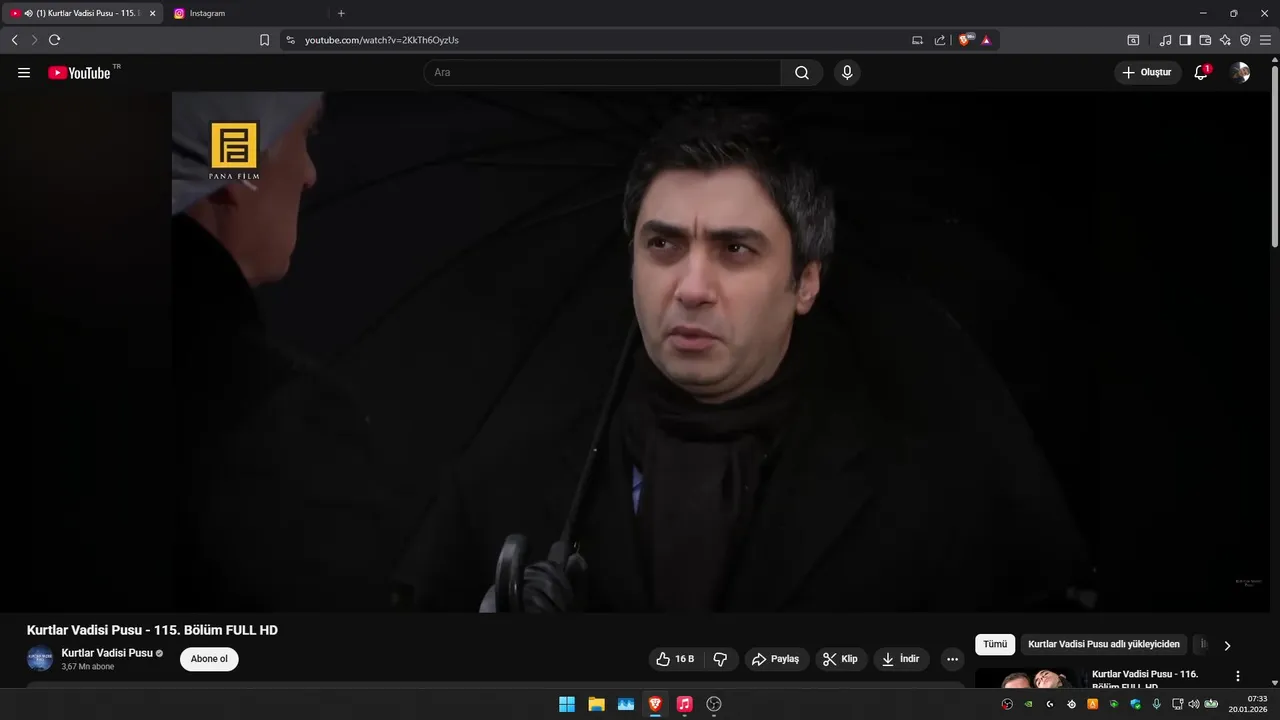The width and height of the screenshot is (1280, 720).
Task: Open Brave Leo AI sparkle icon
Action: 1225,40
